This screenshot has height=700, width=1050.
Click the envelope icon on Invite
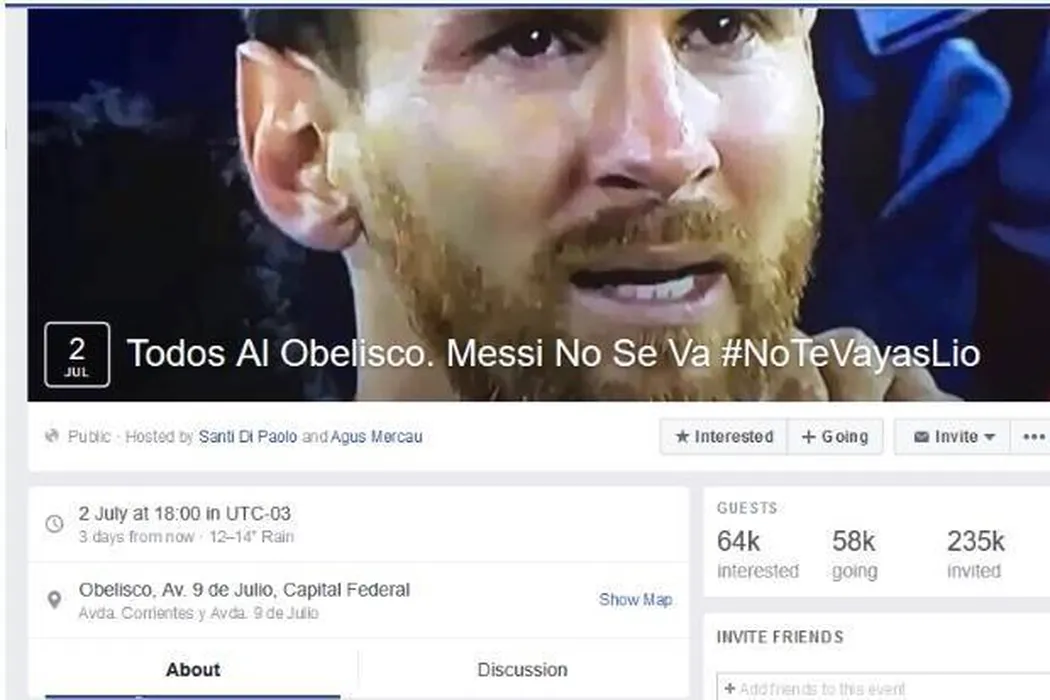[921, 437]
